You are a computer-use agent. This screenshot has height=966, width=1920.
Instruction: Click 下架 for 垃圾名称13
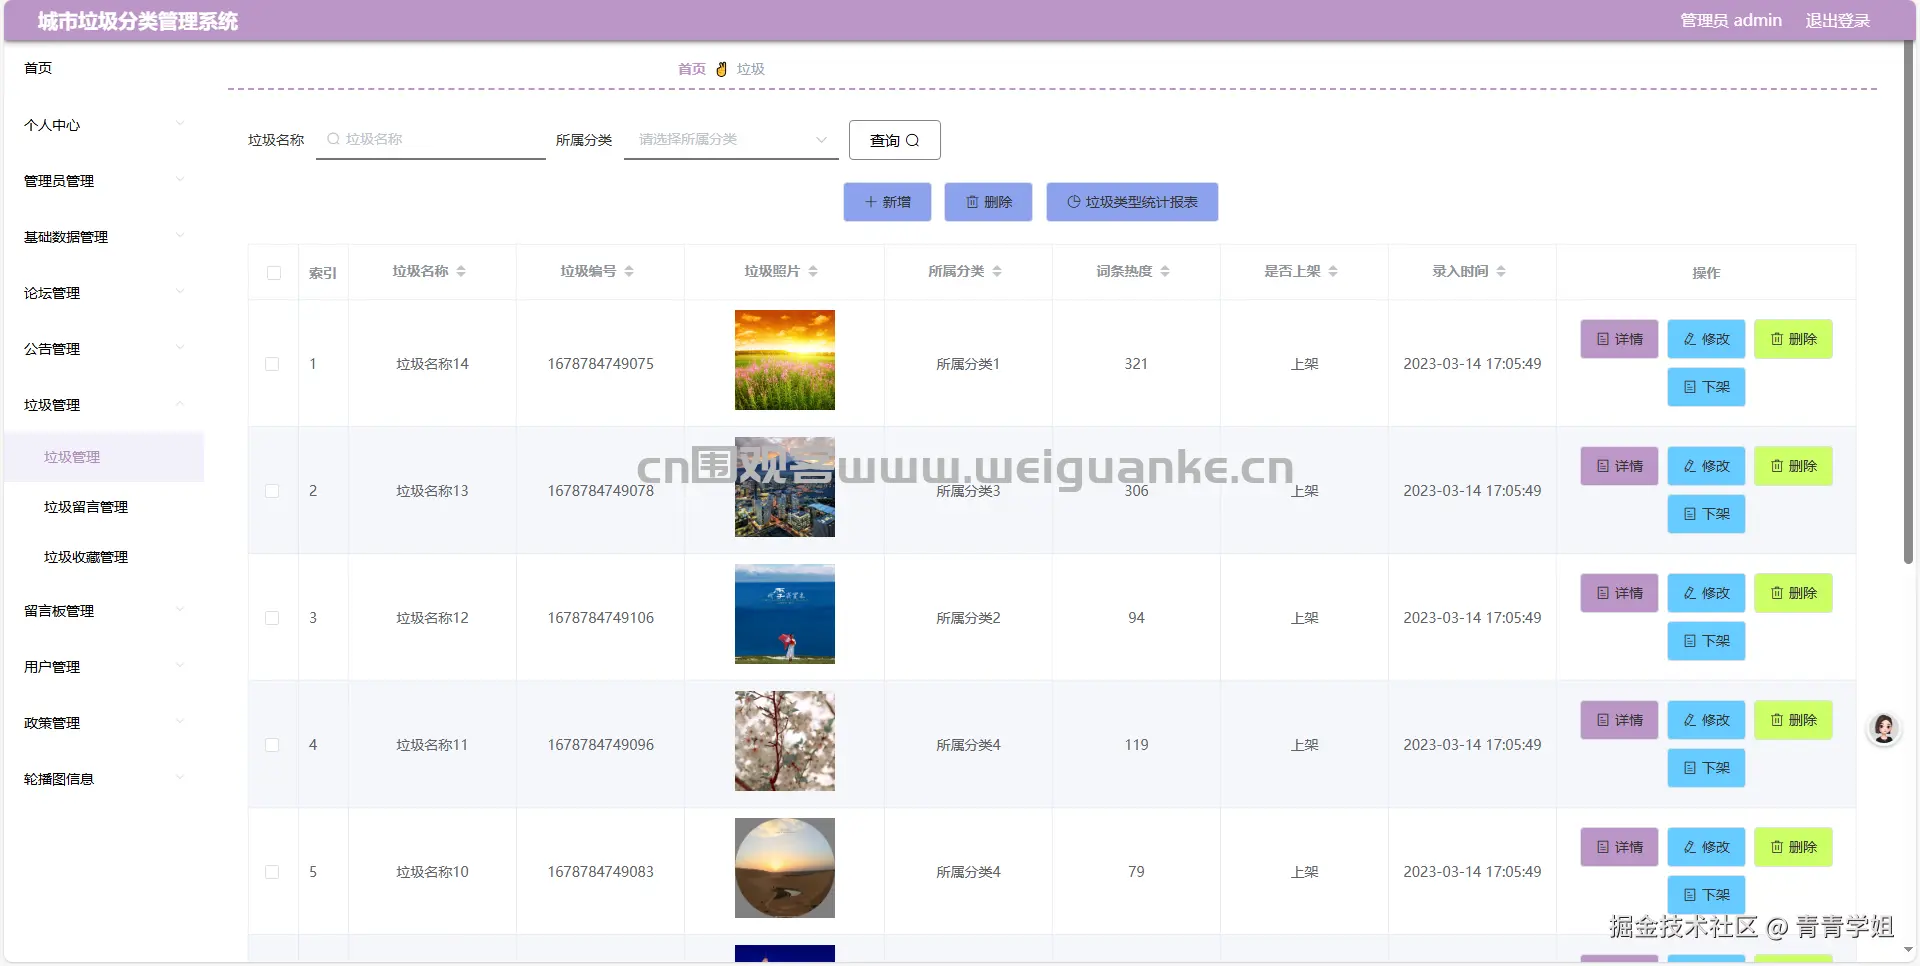(1706, 514)
